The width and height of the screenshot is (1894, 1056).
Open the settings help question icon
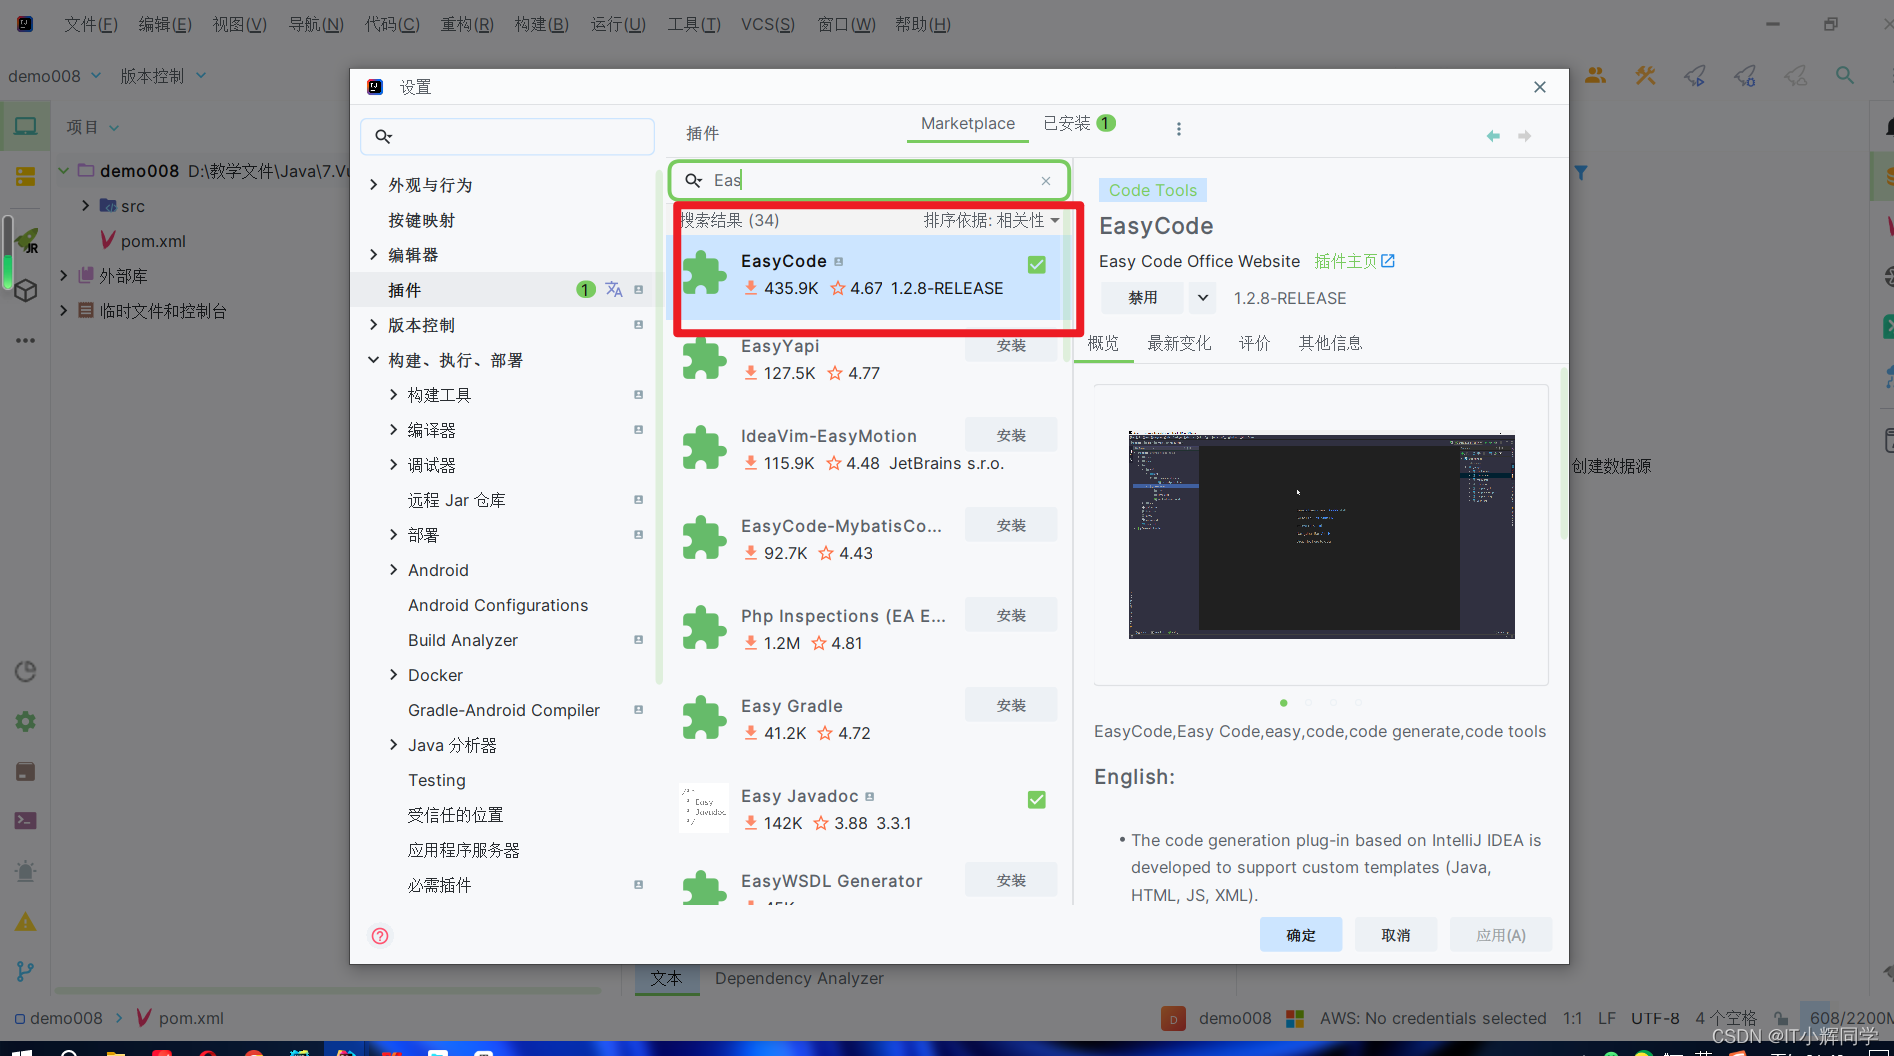click(380, 936)
